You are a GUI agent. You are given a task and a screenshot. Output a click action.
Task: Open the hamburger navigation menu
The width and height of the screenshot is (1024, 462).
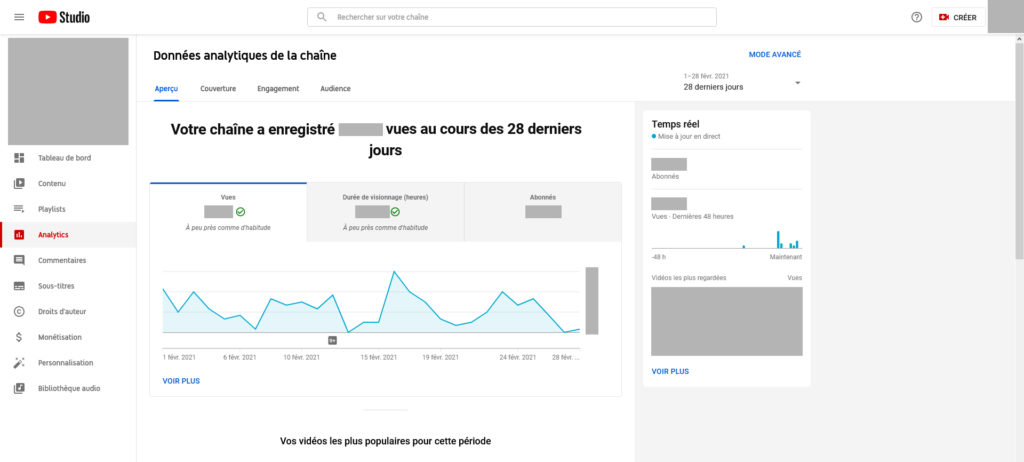pyautogui.click(x=19, y=17)
